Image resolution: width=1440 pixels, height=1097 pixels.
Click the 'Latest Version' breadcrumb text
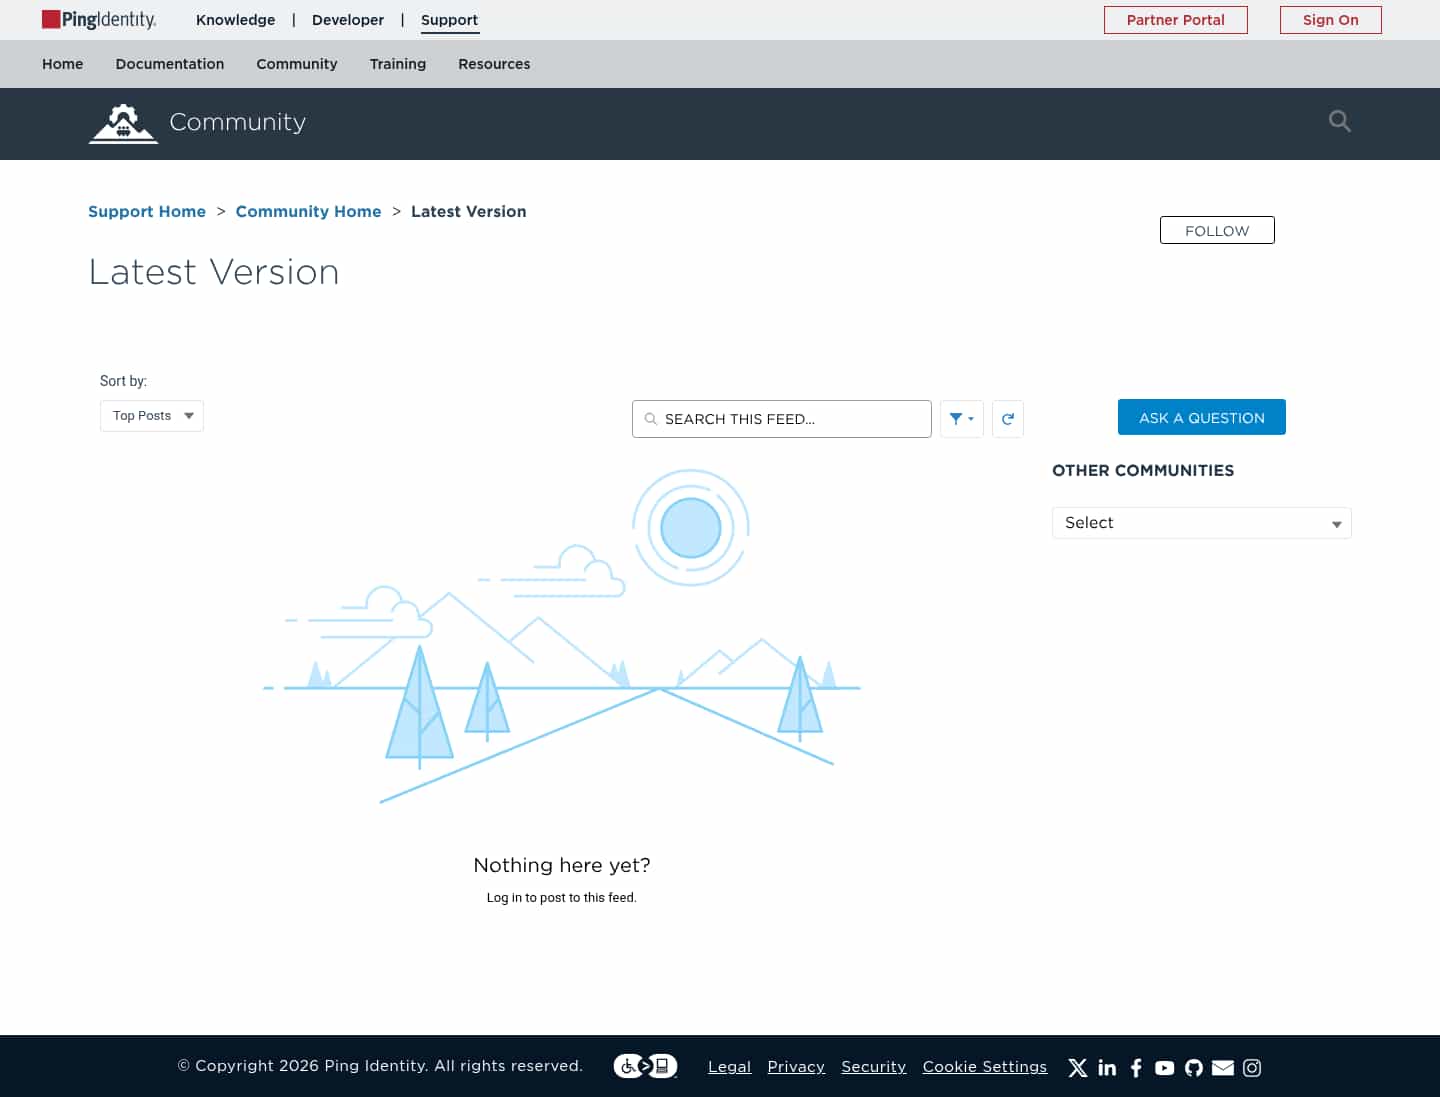click(x=468, y=212)
